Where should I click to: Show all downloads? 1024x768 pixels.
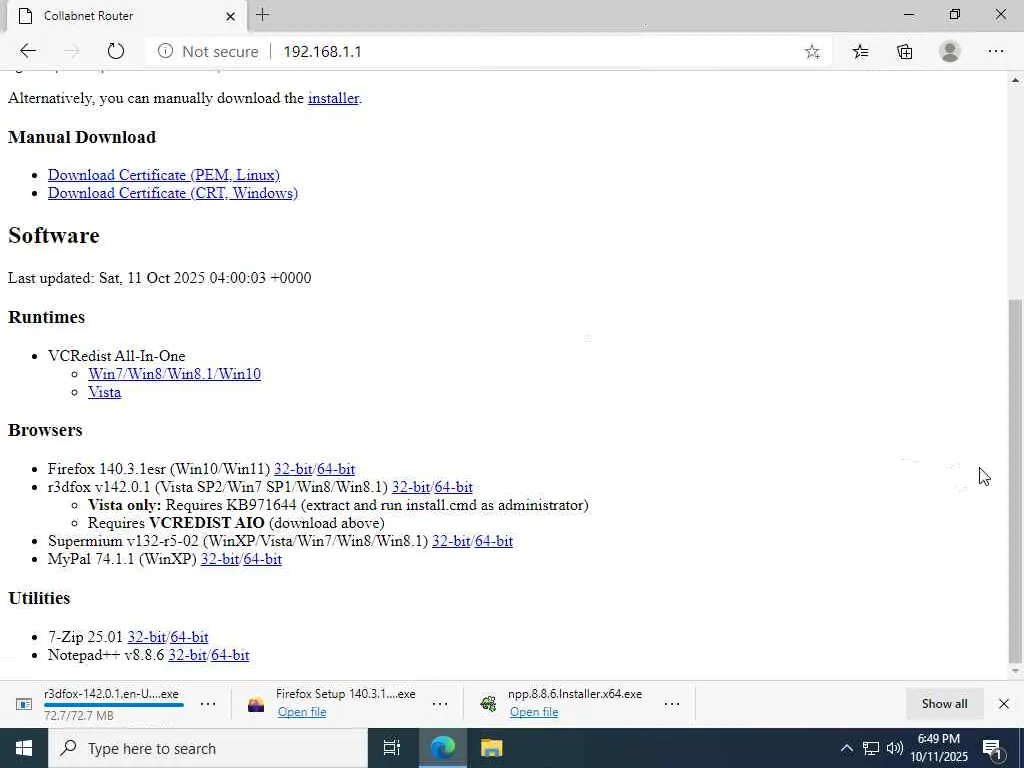point(944,704)
